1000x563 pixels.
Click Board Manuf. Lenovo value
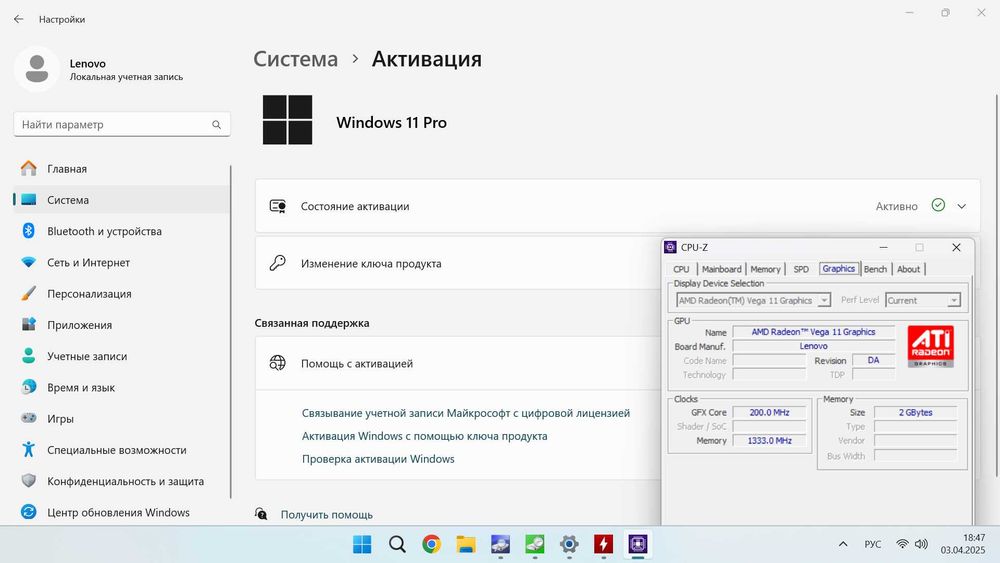[x=813, y=346]
